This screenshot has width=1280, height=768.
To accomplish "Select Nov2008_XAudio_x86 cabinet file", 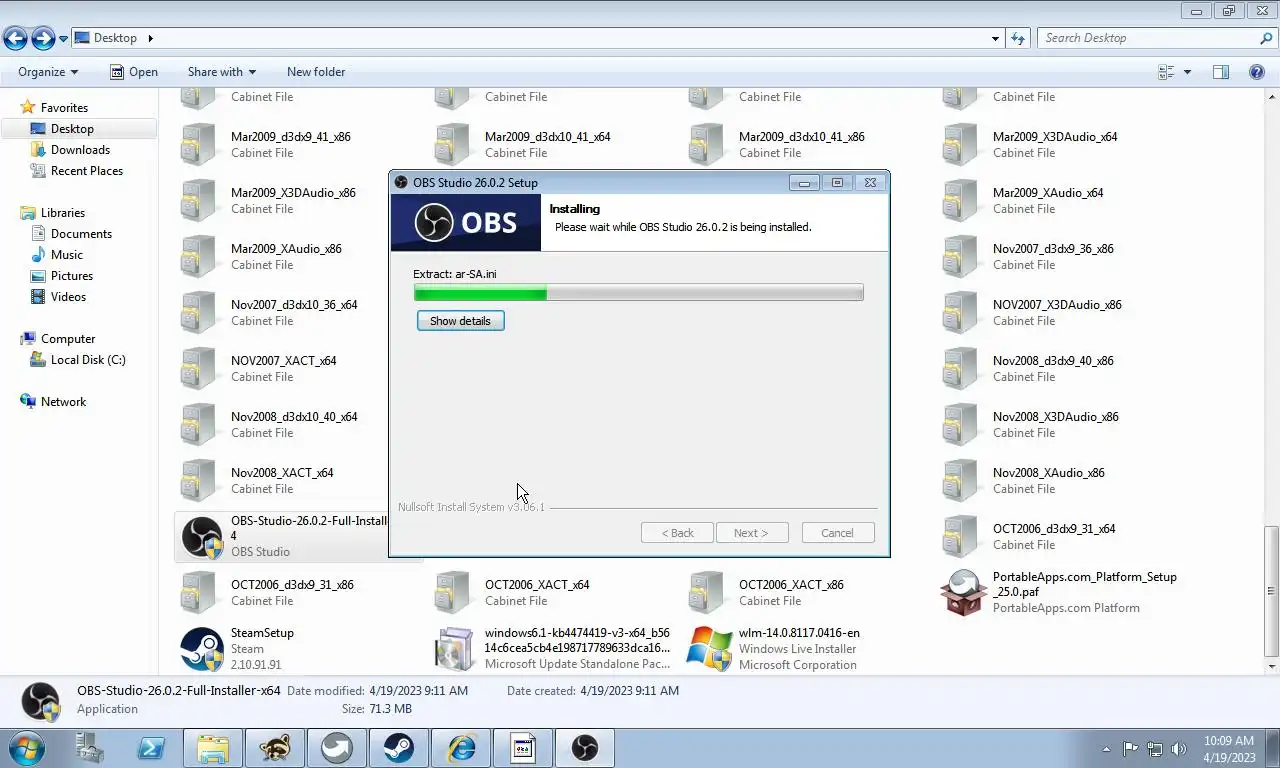I will [x=1048, y=473].
